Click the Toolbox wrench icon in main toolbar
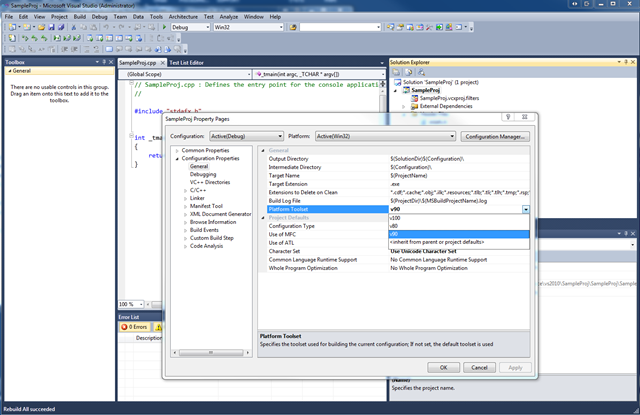This screenshot has height=415, width=640. tap(429, 27)
